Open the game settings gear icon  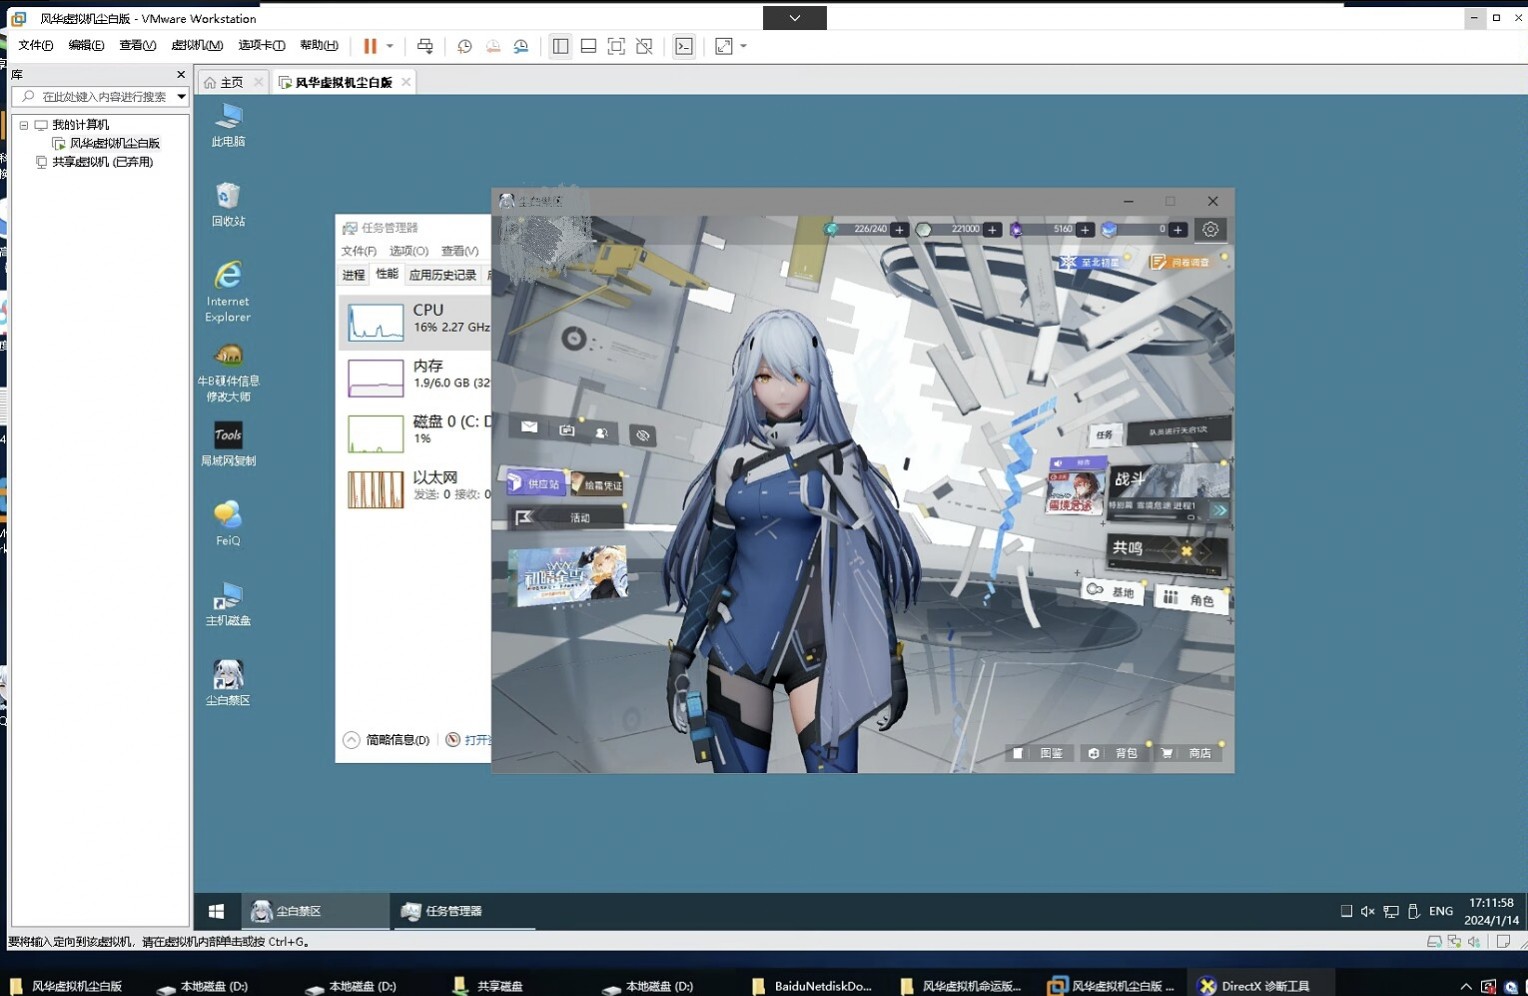click(x=1210, y=229)
